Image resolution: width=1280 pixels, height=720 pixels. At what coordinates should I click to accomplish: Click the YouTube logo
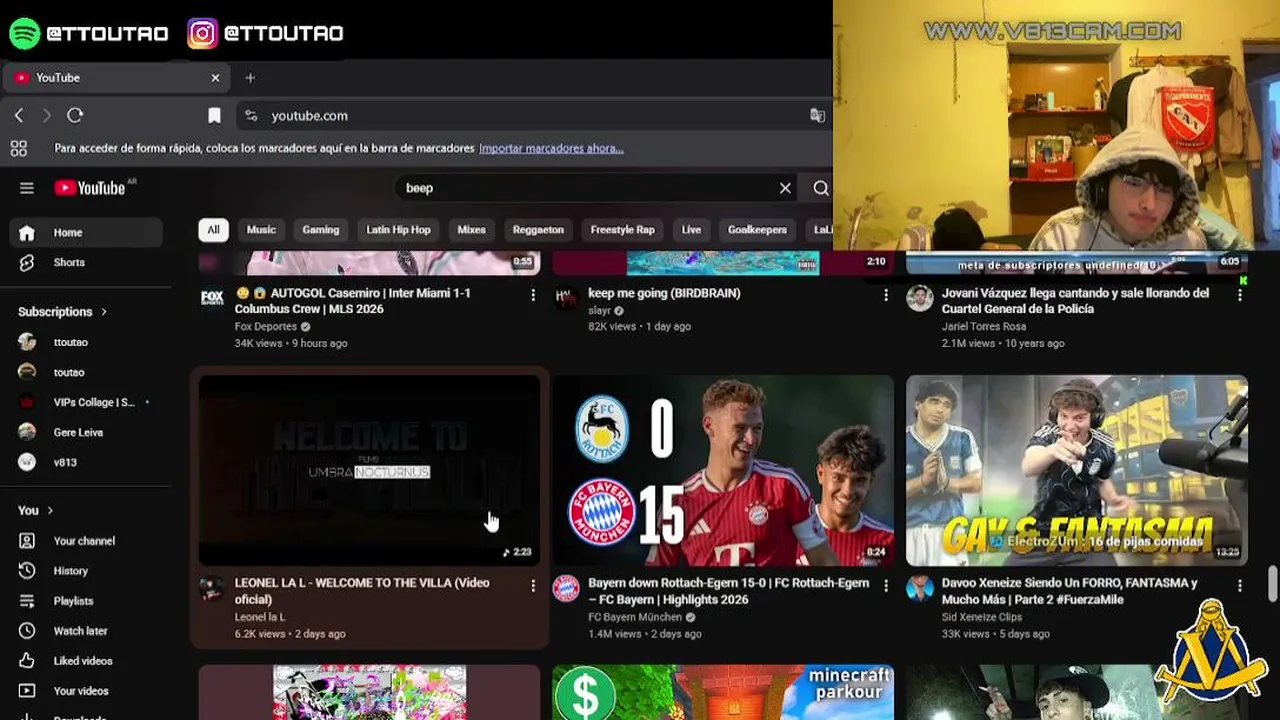point(89,188)
